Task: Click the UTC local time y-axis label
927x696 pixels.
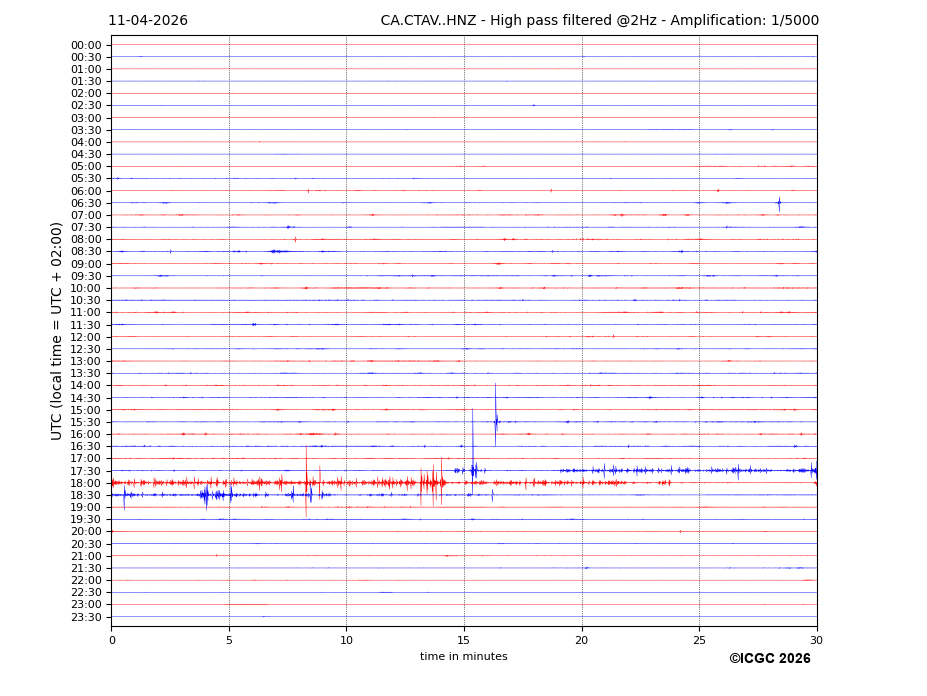Action: (x=58, y=331)
